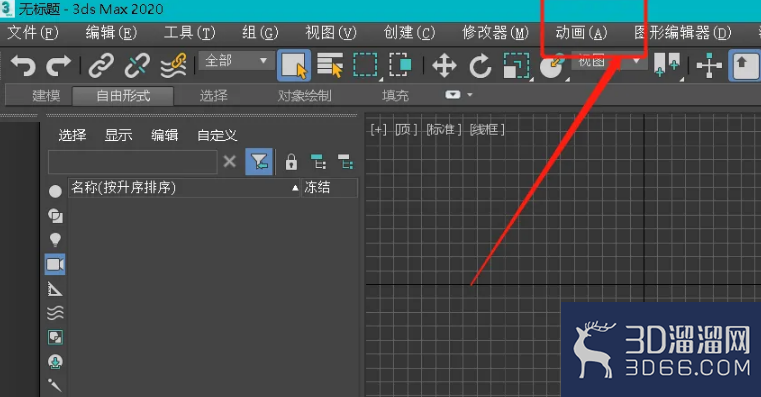This screenshot has width=761, height=397.
Task: Open the [顶] viewport view menu
Action: 406,130
